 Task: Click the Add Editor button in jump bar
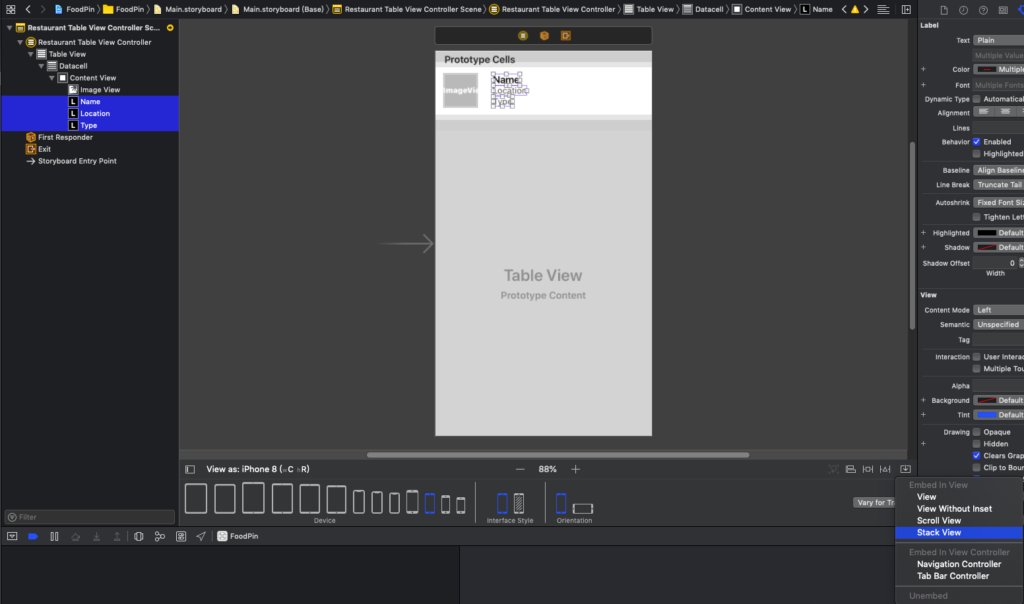tap(906, 9)
